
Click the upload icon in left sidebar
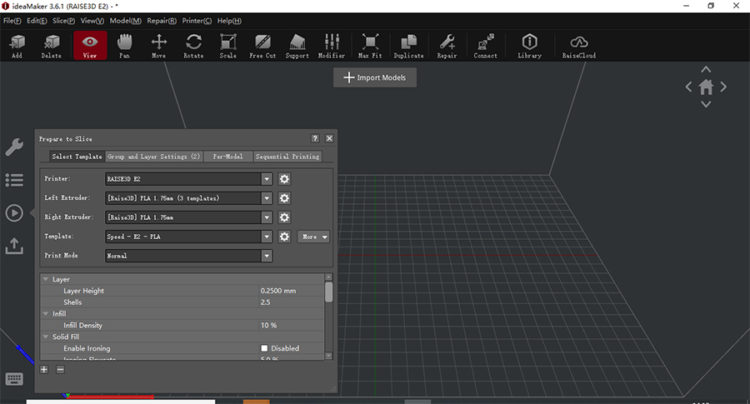(14, 246)
